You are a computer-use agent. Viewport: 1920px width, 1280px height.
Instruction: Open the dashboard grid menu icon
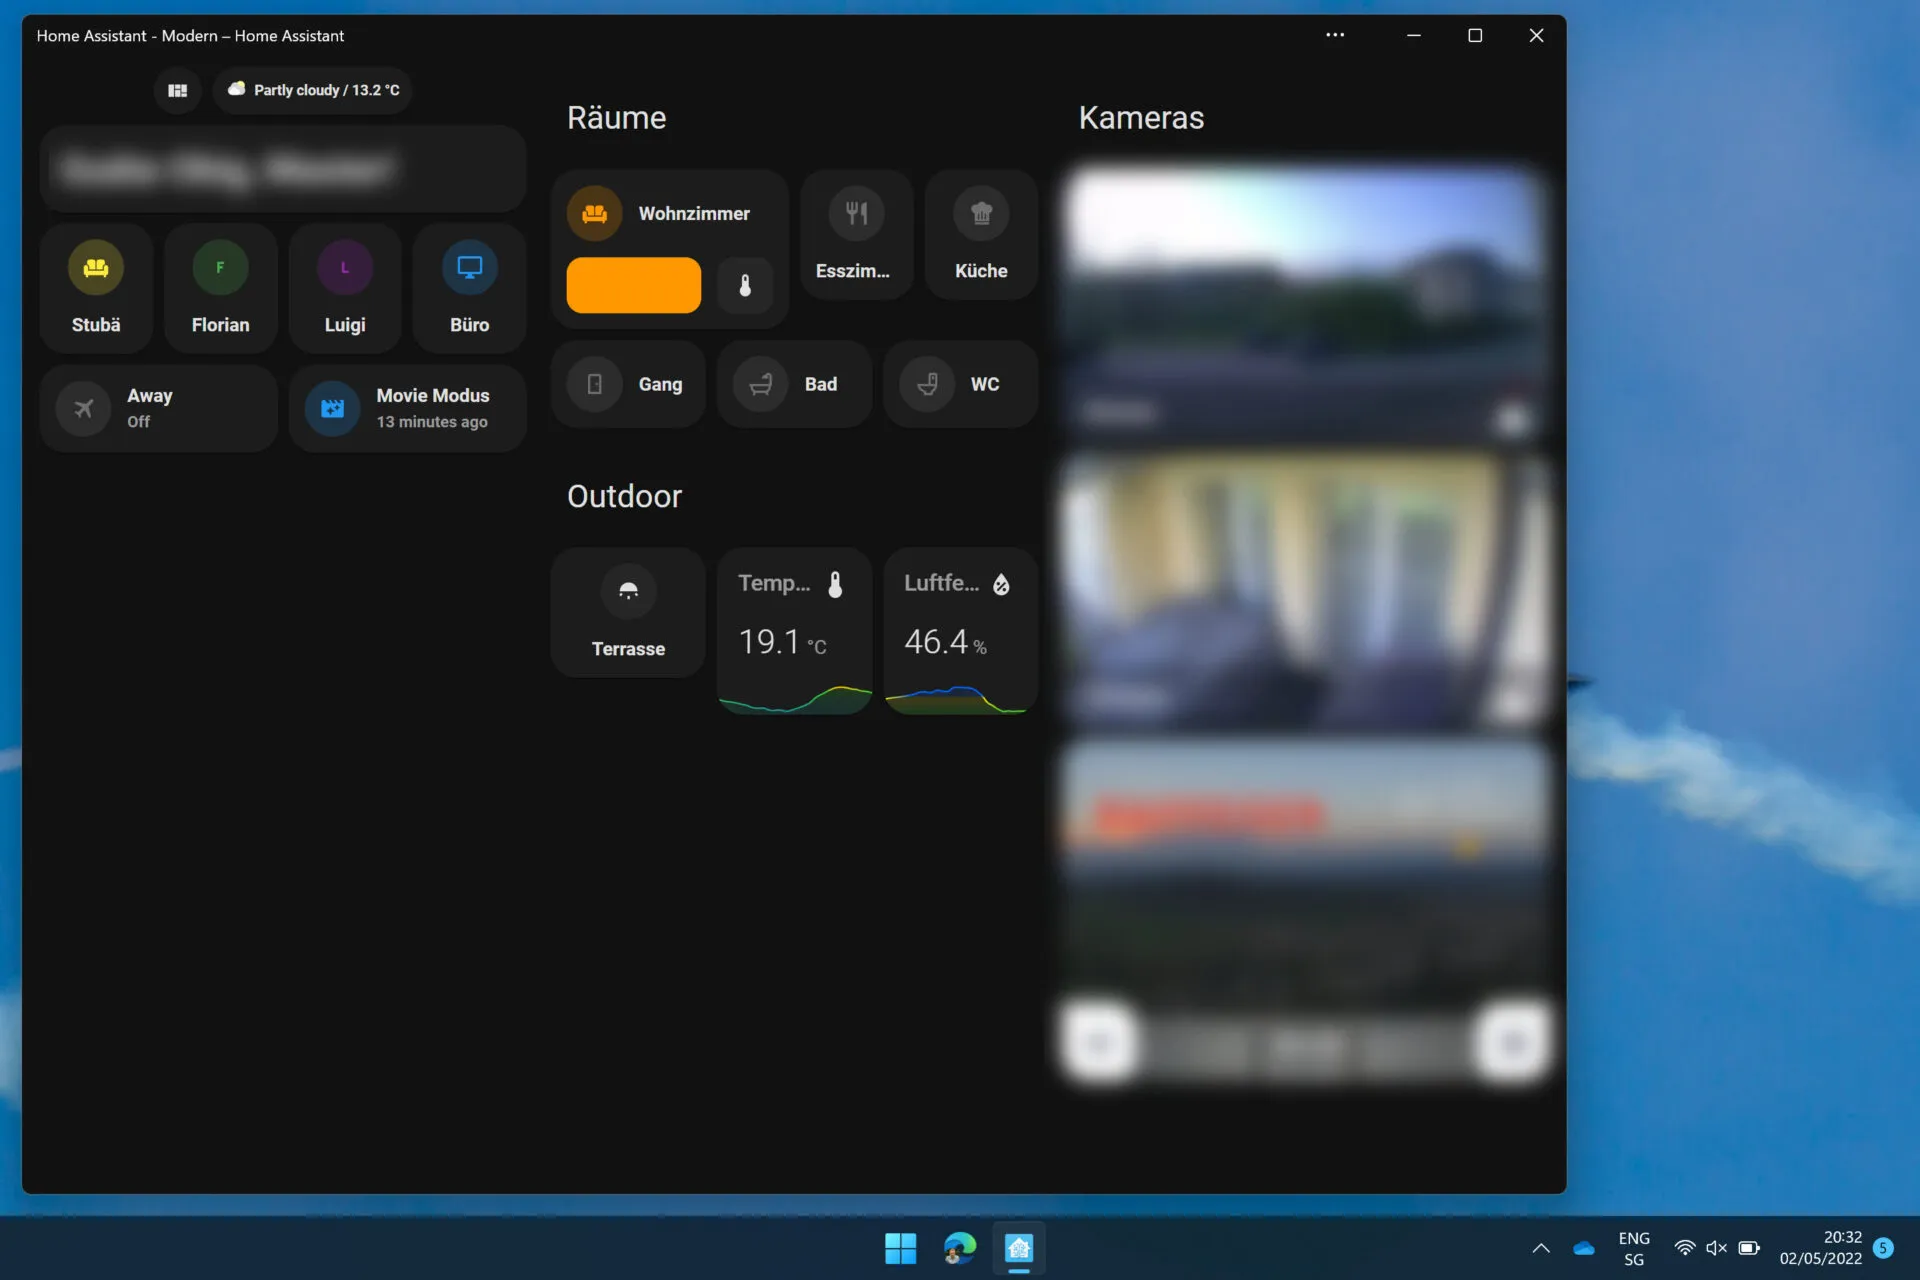point(178,90)
